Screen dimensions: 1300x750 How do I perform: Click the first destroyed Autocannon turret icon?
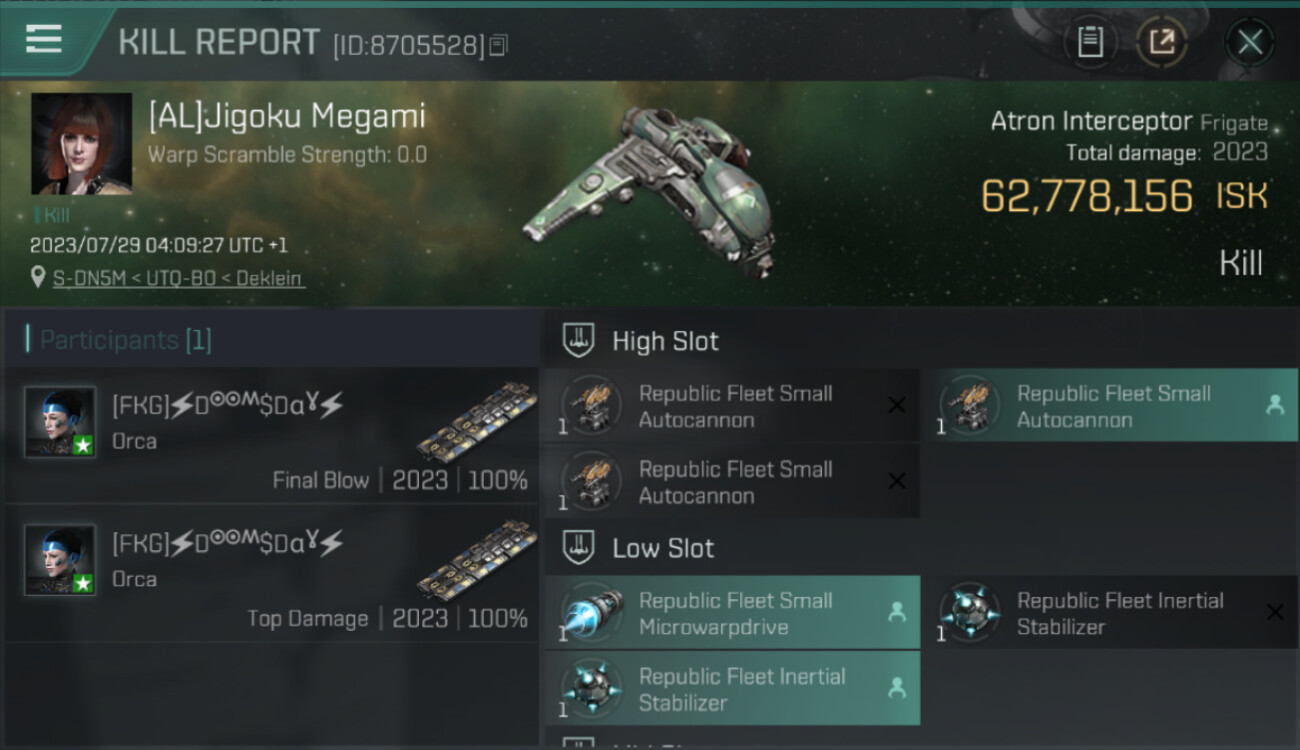592,405
